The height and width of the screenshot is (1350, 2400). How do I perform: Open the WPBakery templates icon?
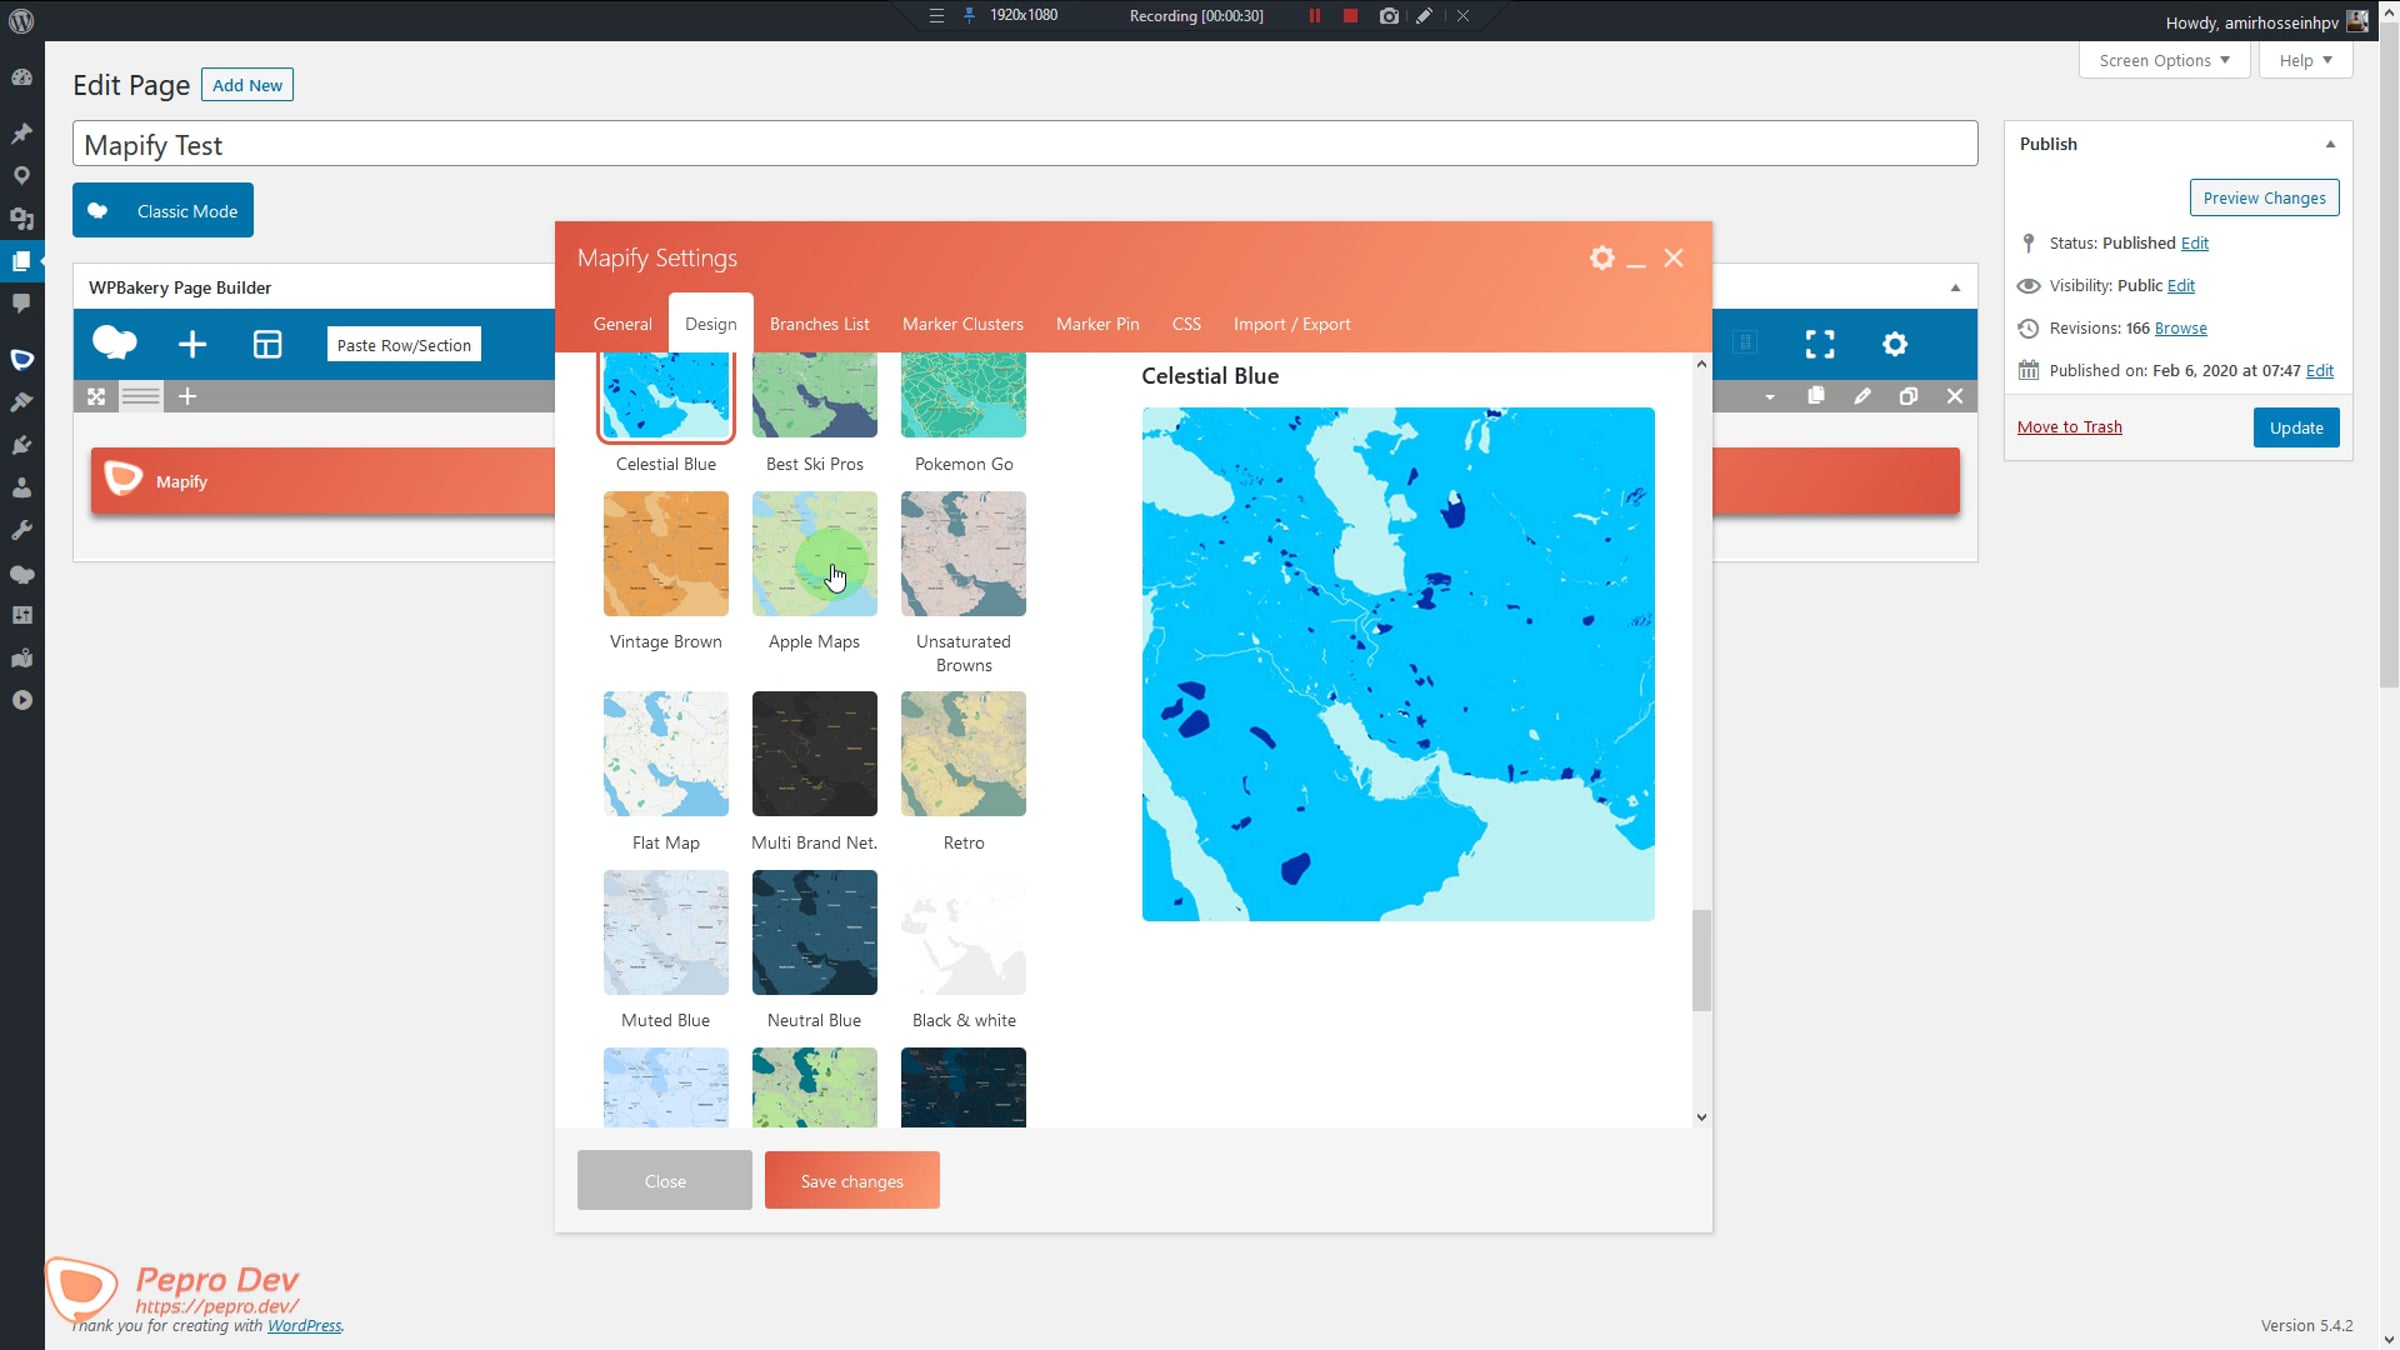[267, 344]
